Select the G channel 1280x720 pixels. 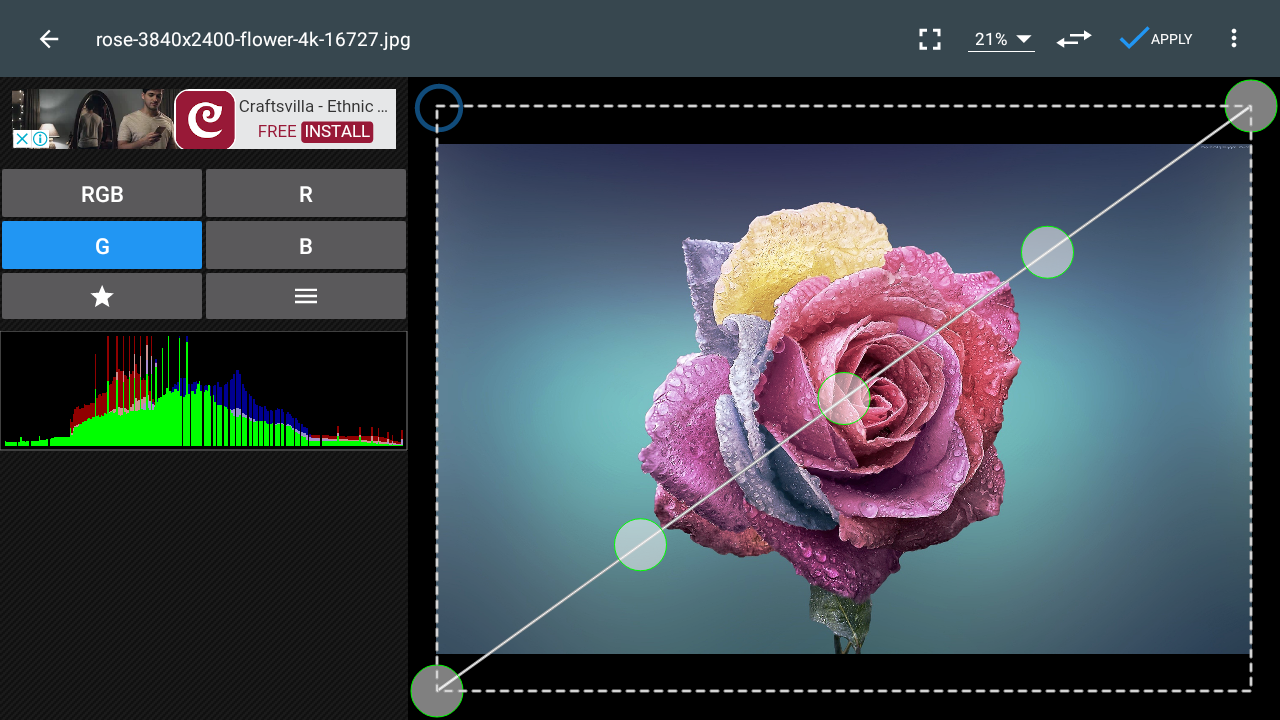pyautogui.click(x=102, y=246)
